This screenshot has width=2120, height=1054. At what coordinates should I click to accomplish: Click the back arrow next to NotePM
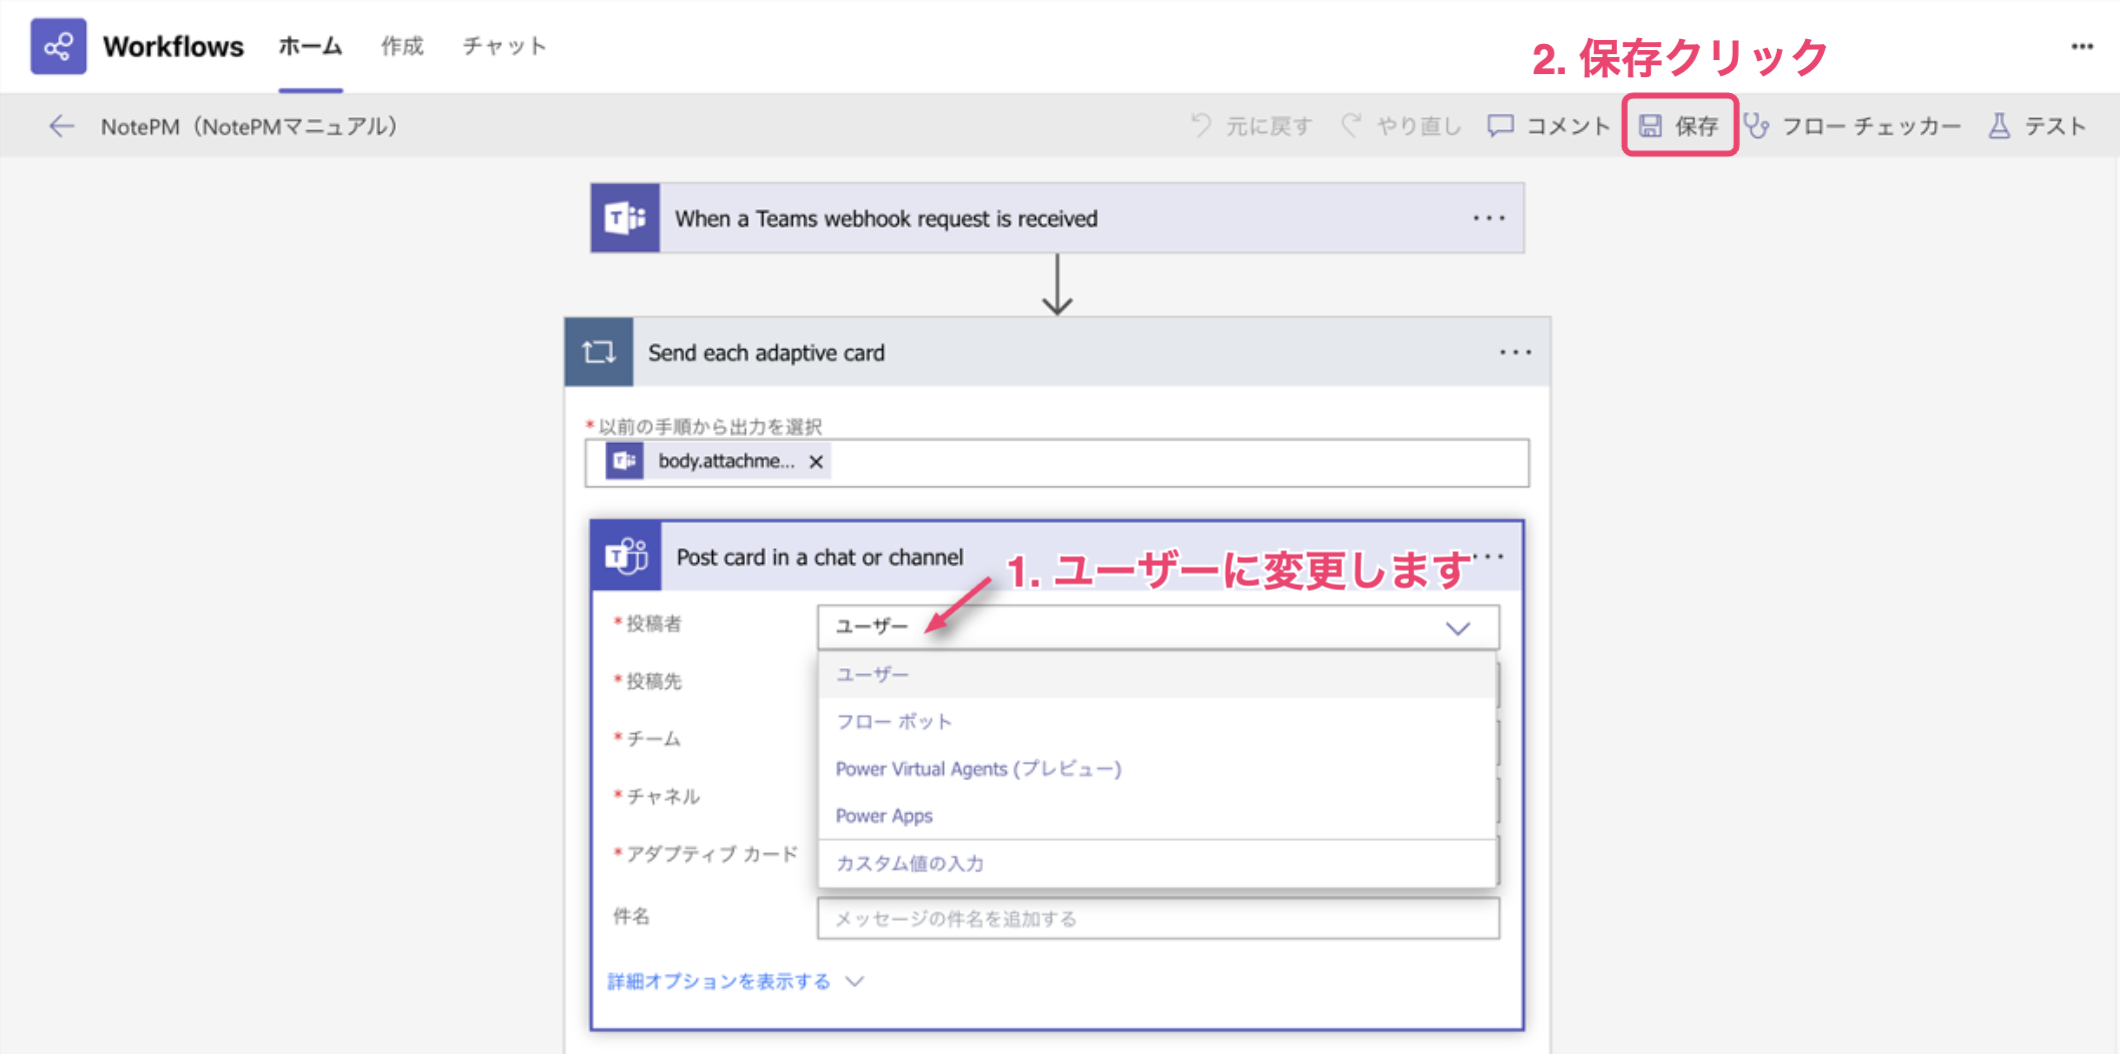coord(62,126)
